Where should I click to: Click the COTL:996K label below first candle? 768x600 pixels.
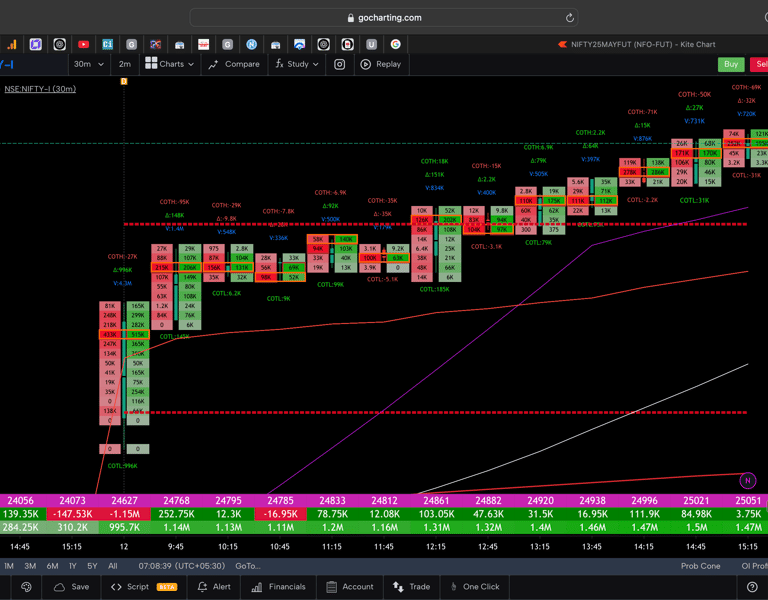pyautogui.click(x=122, y=466)
